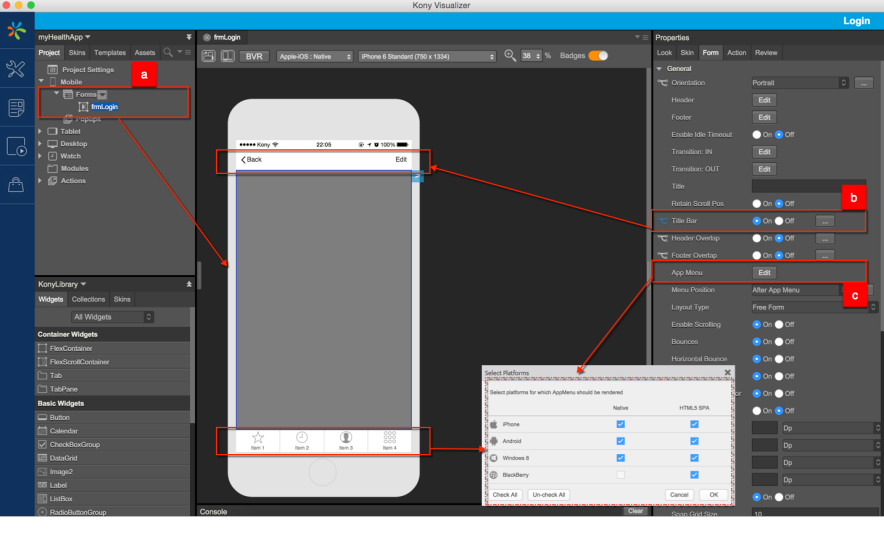Click the Title input field in Properties
The width and height of the screenshot is (884, 539).
[x=807, y=187]
